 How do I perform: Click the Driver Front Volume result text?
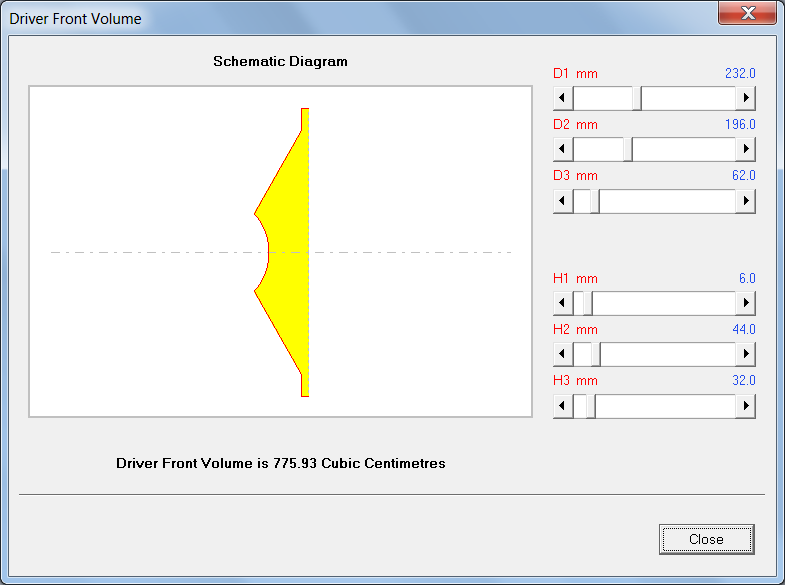[281, 463]
